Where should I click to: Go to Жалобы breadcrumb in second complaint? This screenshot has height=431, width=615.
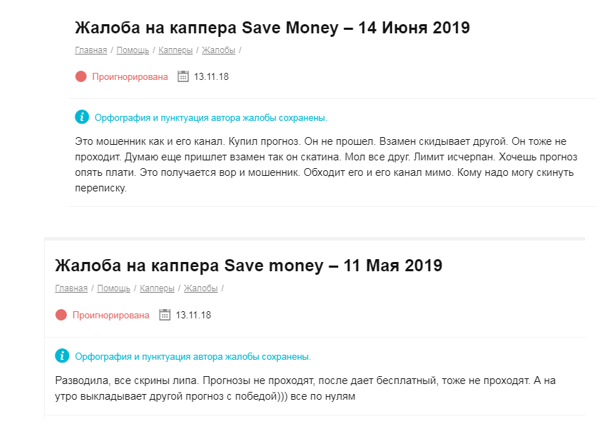pos(201,288)
